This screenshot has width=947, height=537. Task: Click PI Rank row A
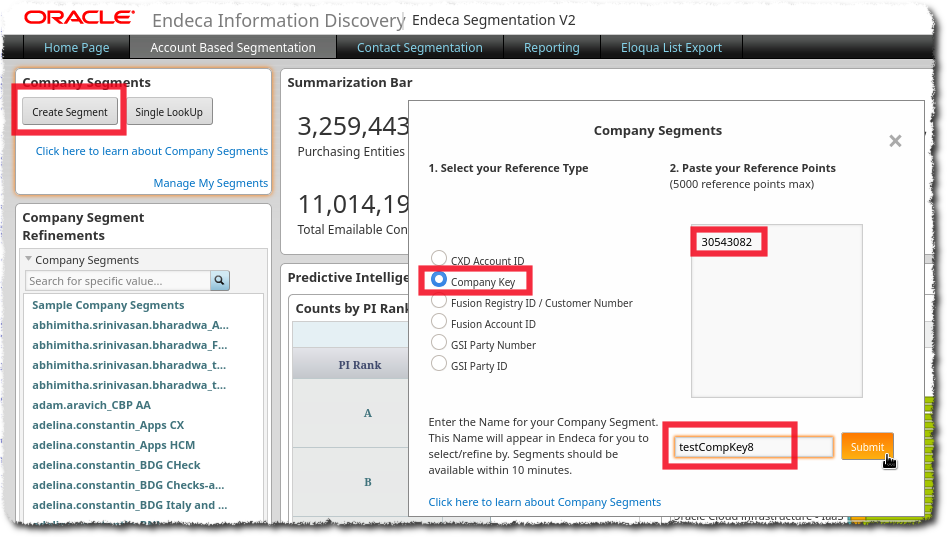[368, 413]
